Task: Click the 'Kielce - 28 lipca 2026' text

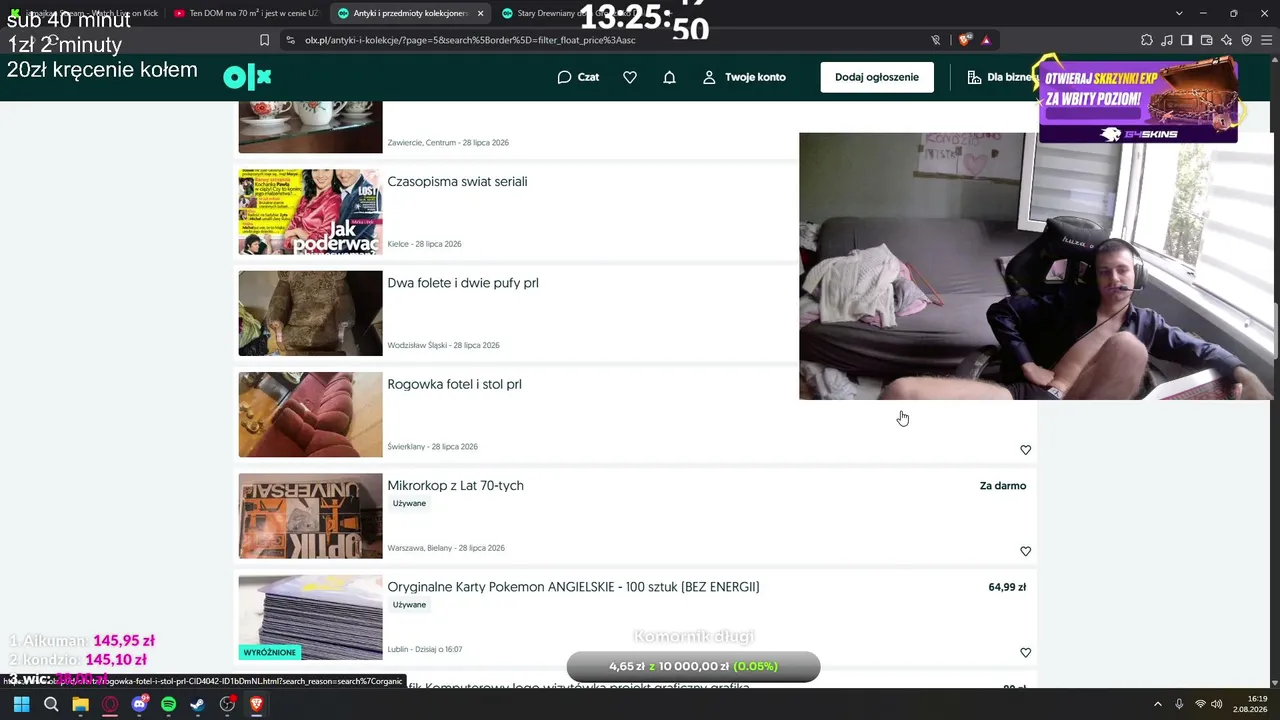Action: [x=424, y=244]
